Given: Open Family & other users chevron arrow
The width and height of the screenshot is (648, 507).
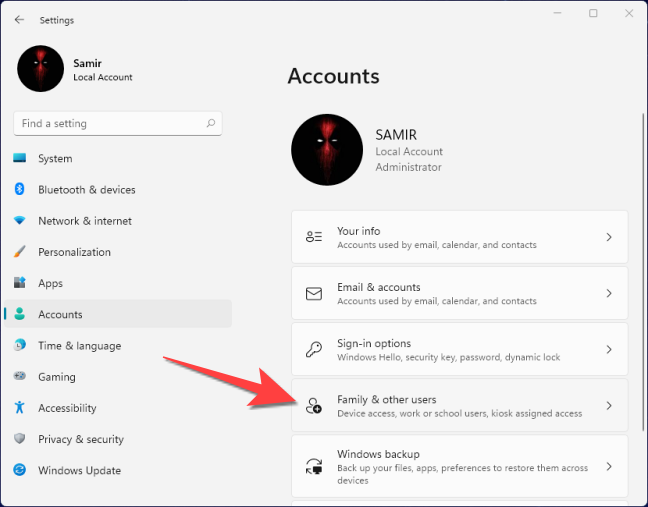Looking at the screenshot, I should (x=609, y=406).
